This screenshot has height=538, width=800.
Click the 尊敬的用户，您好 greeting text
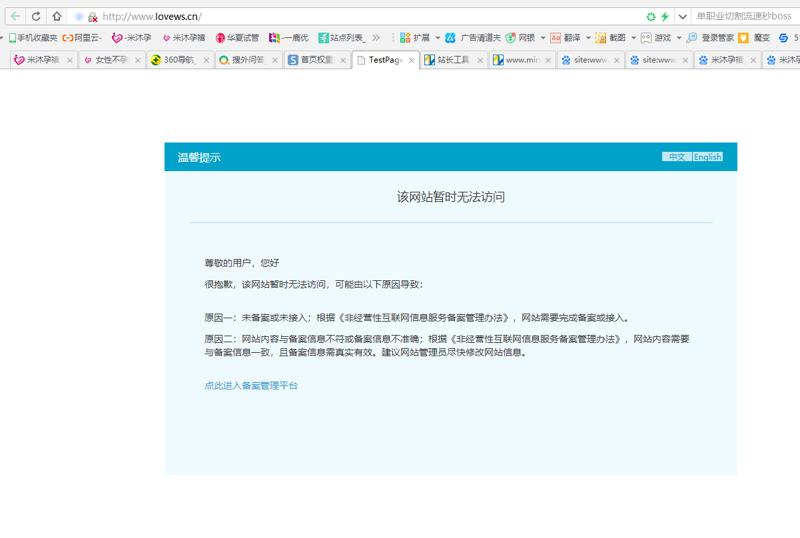click(242, 263)
